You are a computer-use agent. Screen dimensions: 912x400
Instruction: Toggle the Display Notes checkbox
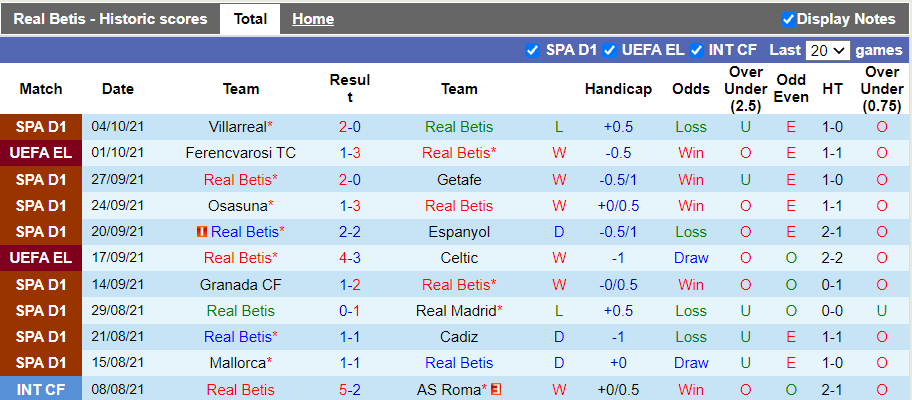click(788, 19)
